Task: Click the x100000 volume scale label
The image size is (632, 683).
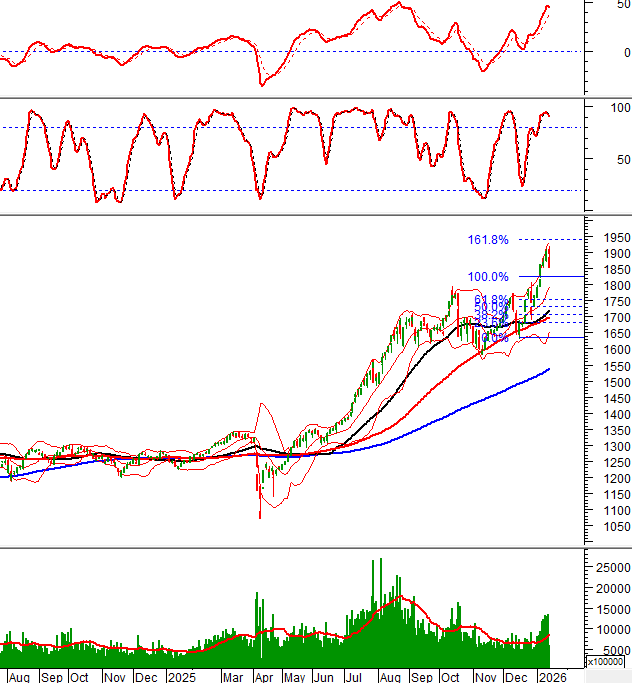Action: point(606,662)
